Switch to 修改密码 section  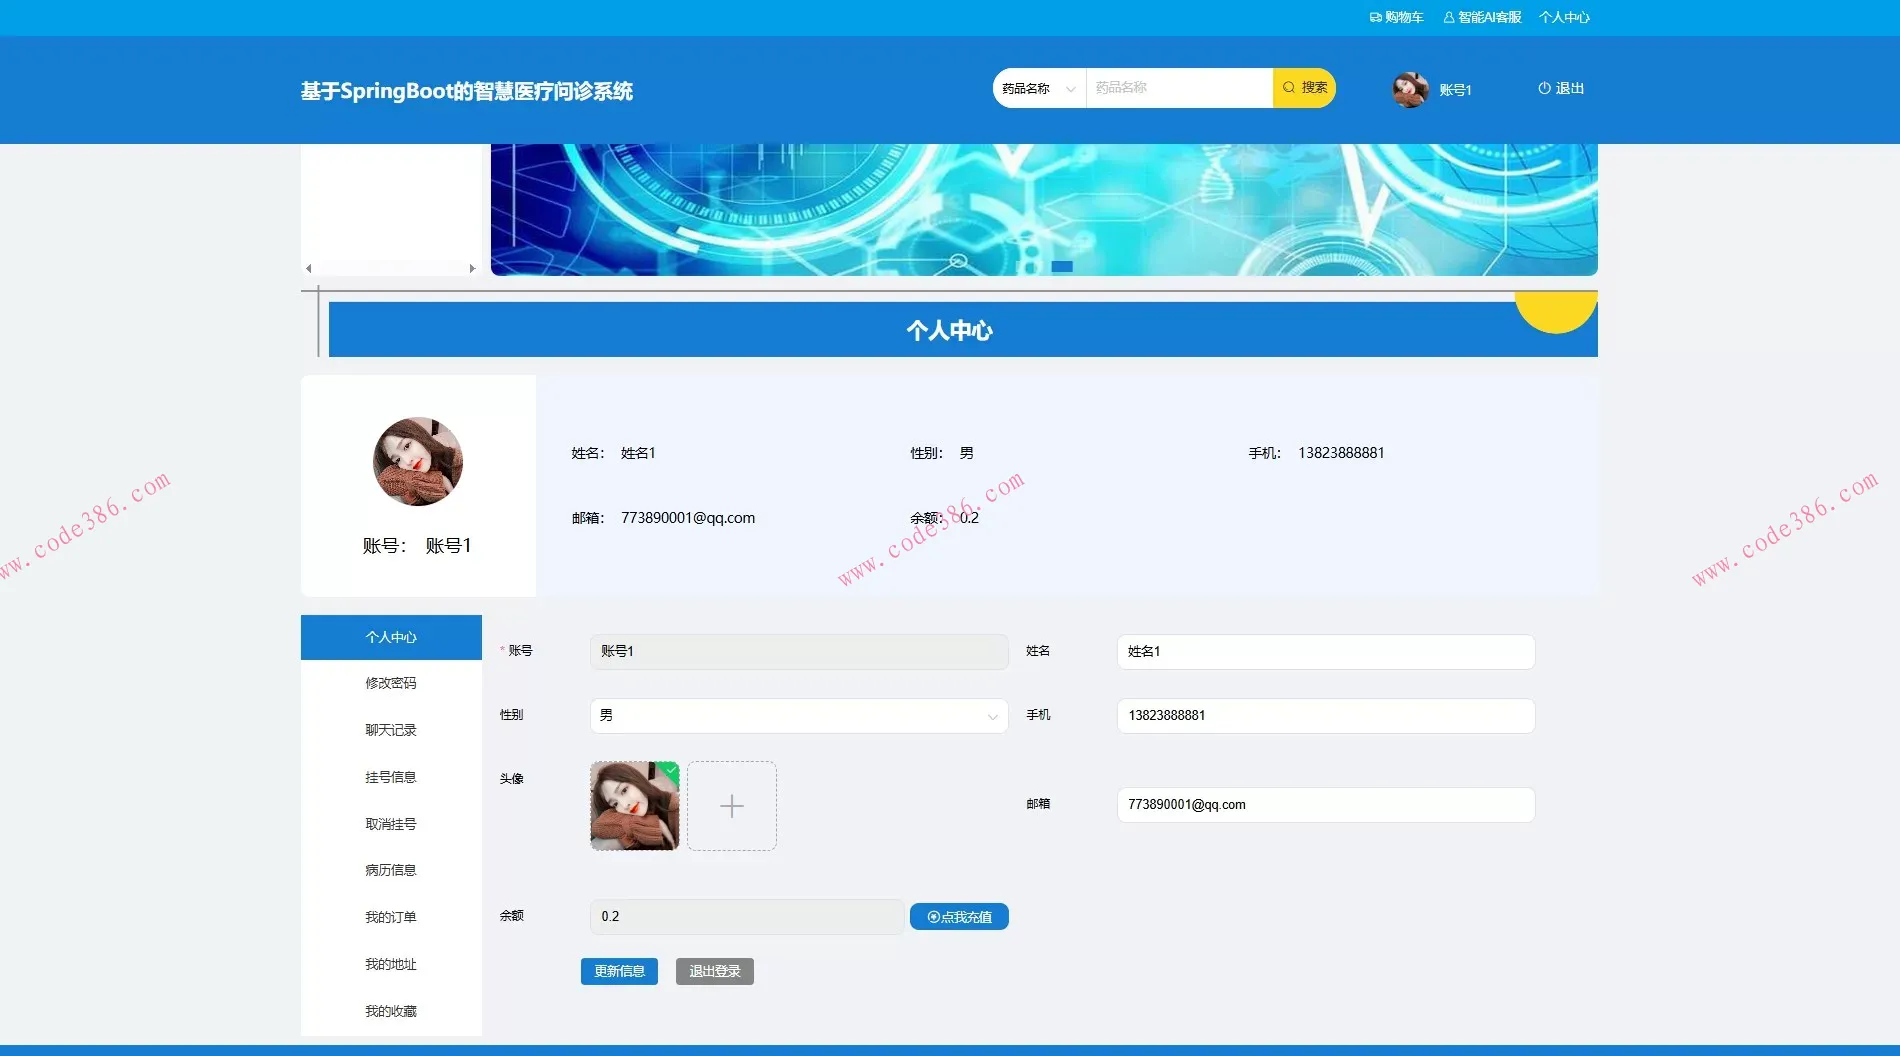coord(390,683)
